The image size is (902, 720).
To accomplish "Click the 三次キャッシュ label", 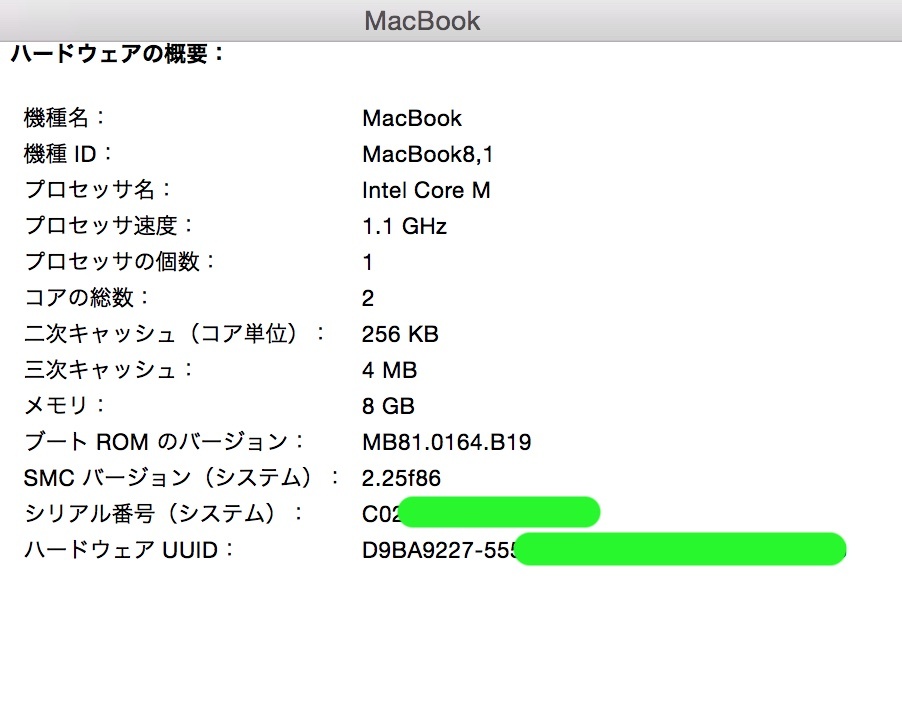I will [109, 369].
